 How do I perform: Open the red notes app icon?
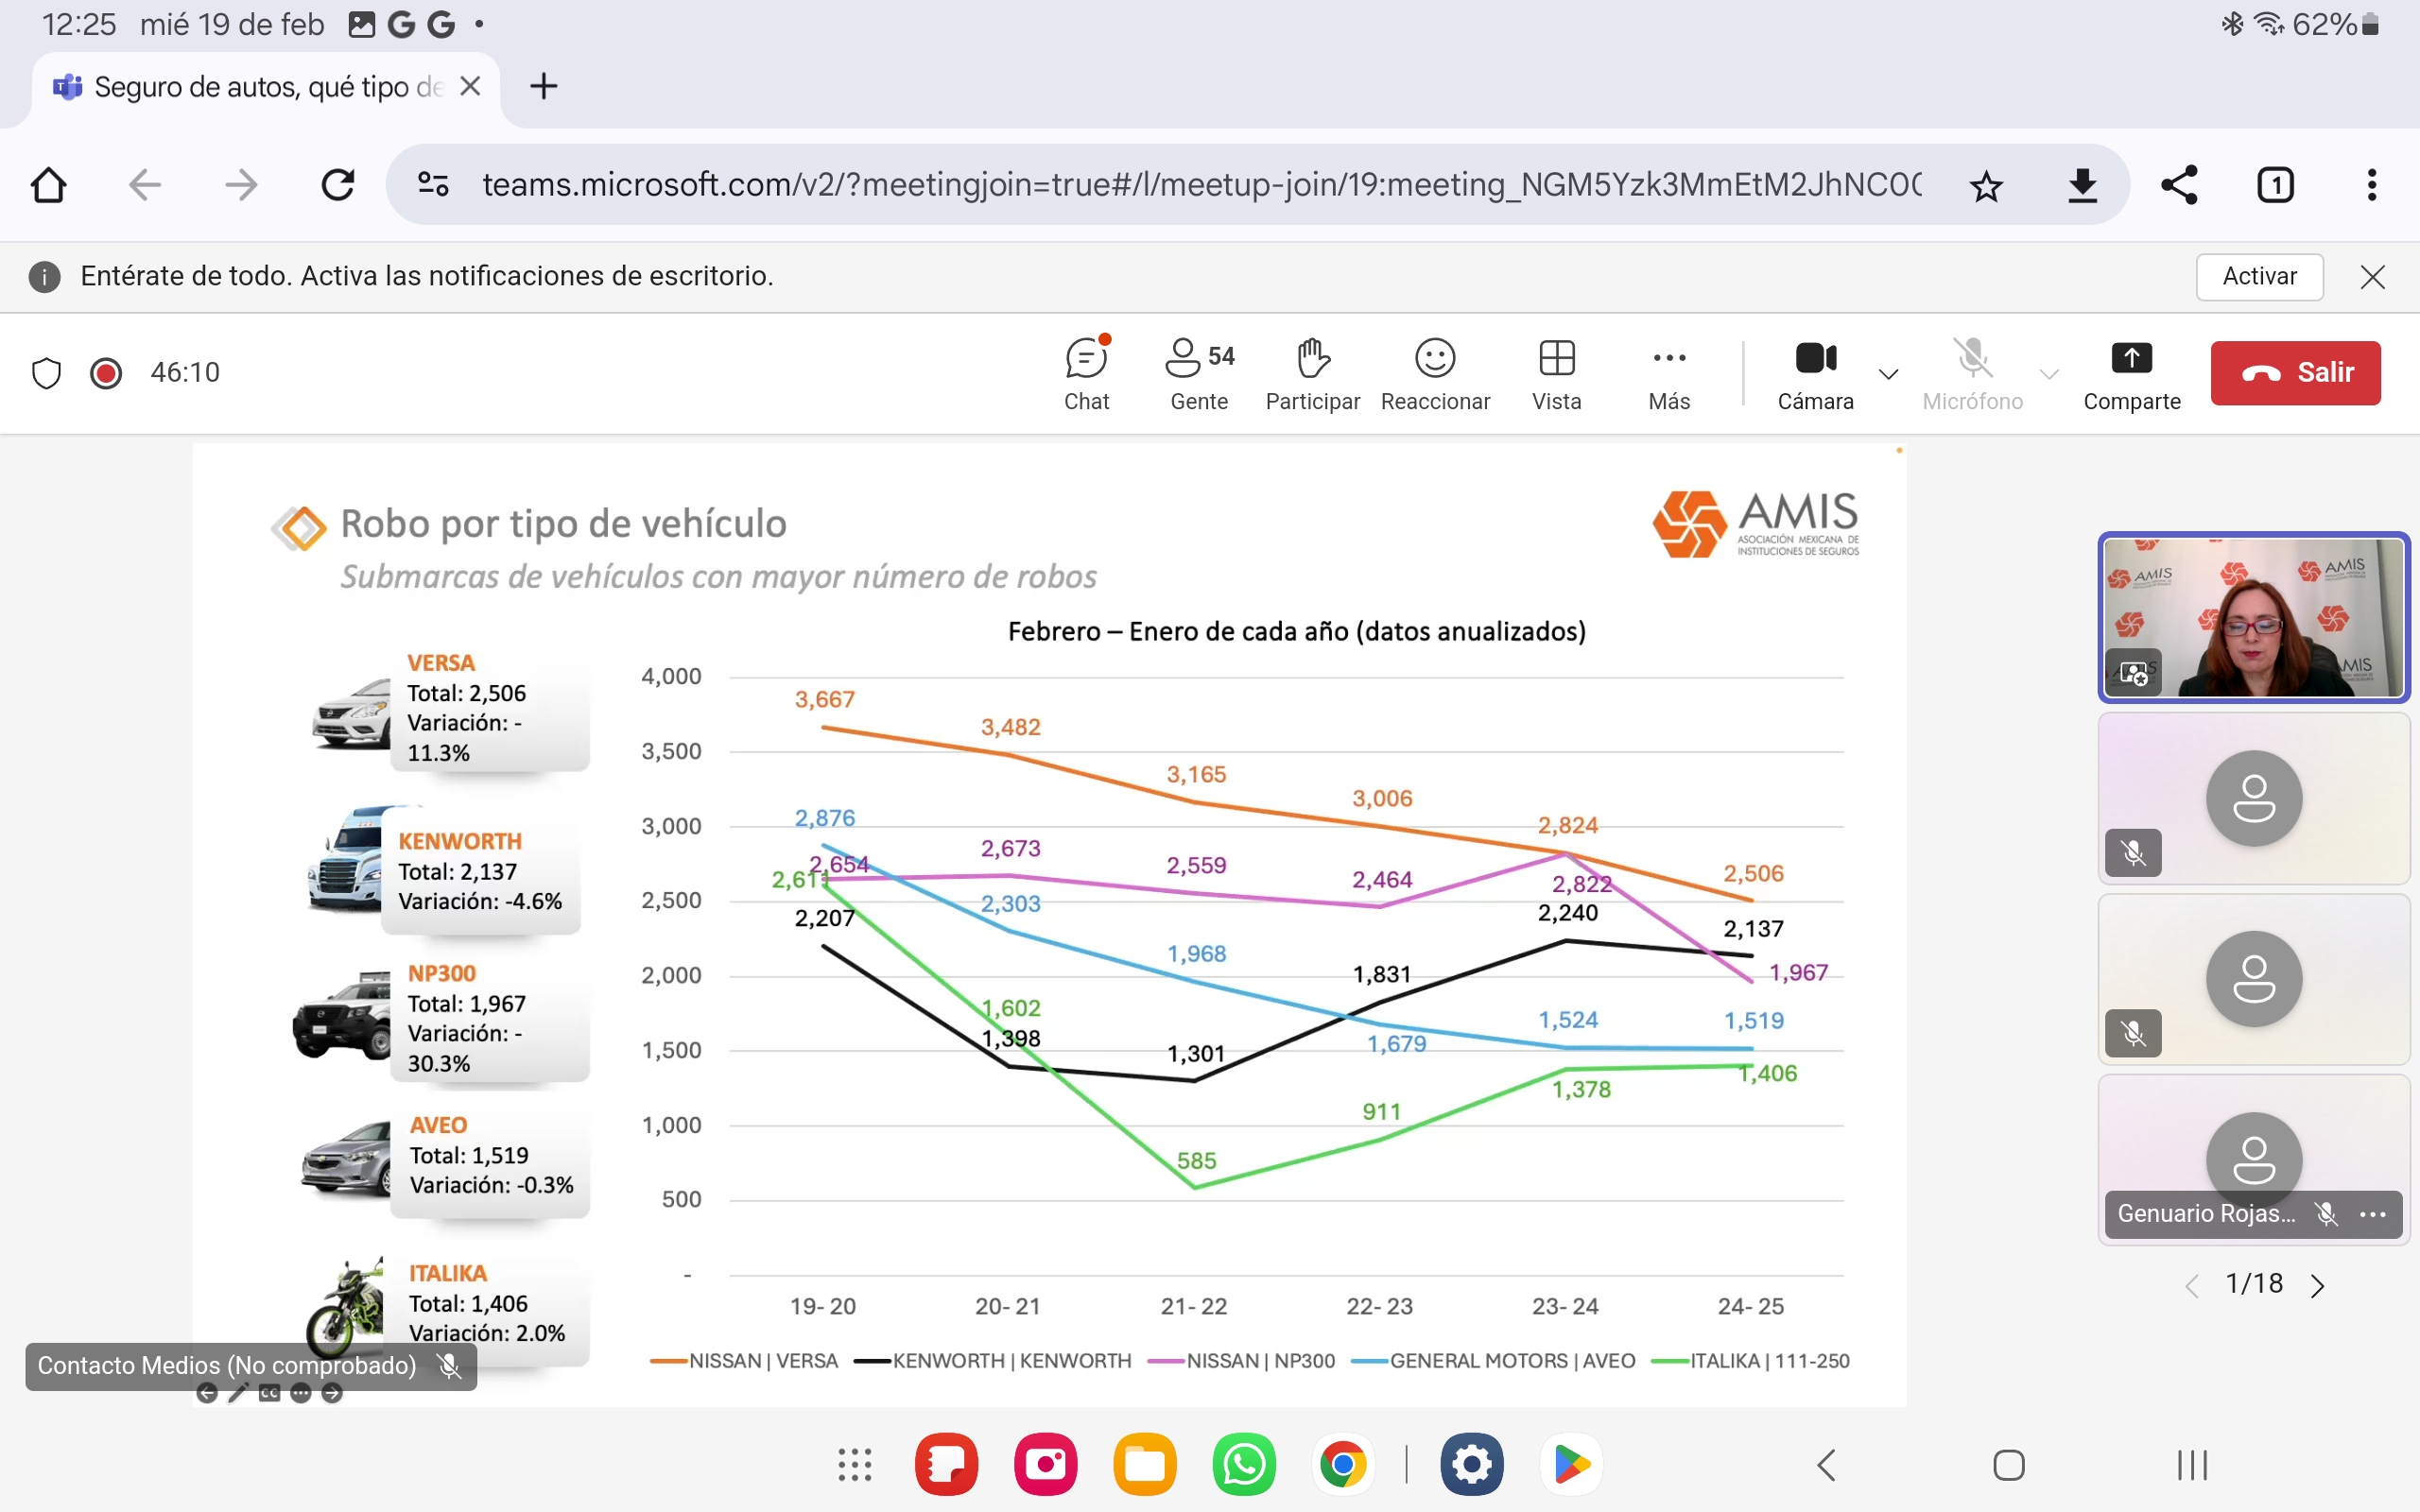946,1465
